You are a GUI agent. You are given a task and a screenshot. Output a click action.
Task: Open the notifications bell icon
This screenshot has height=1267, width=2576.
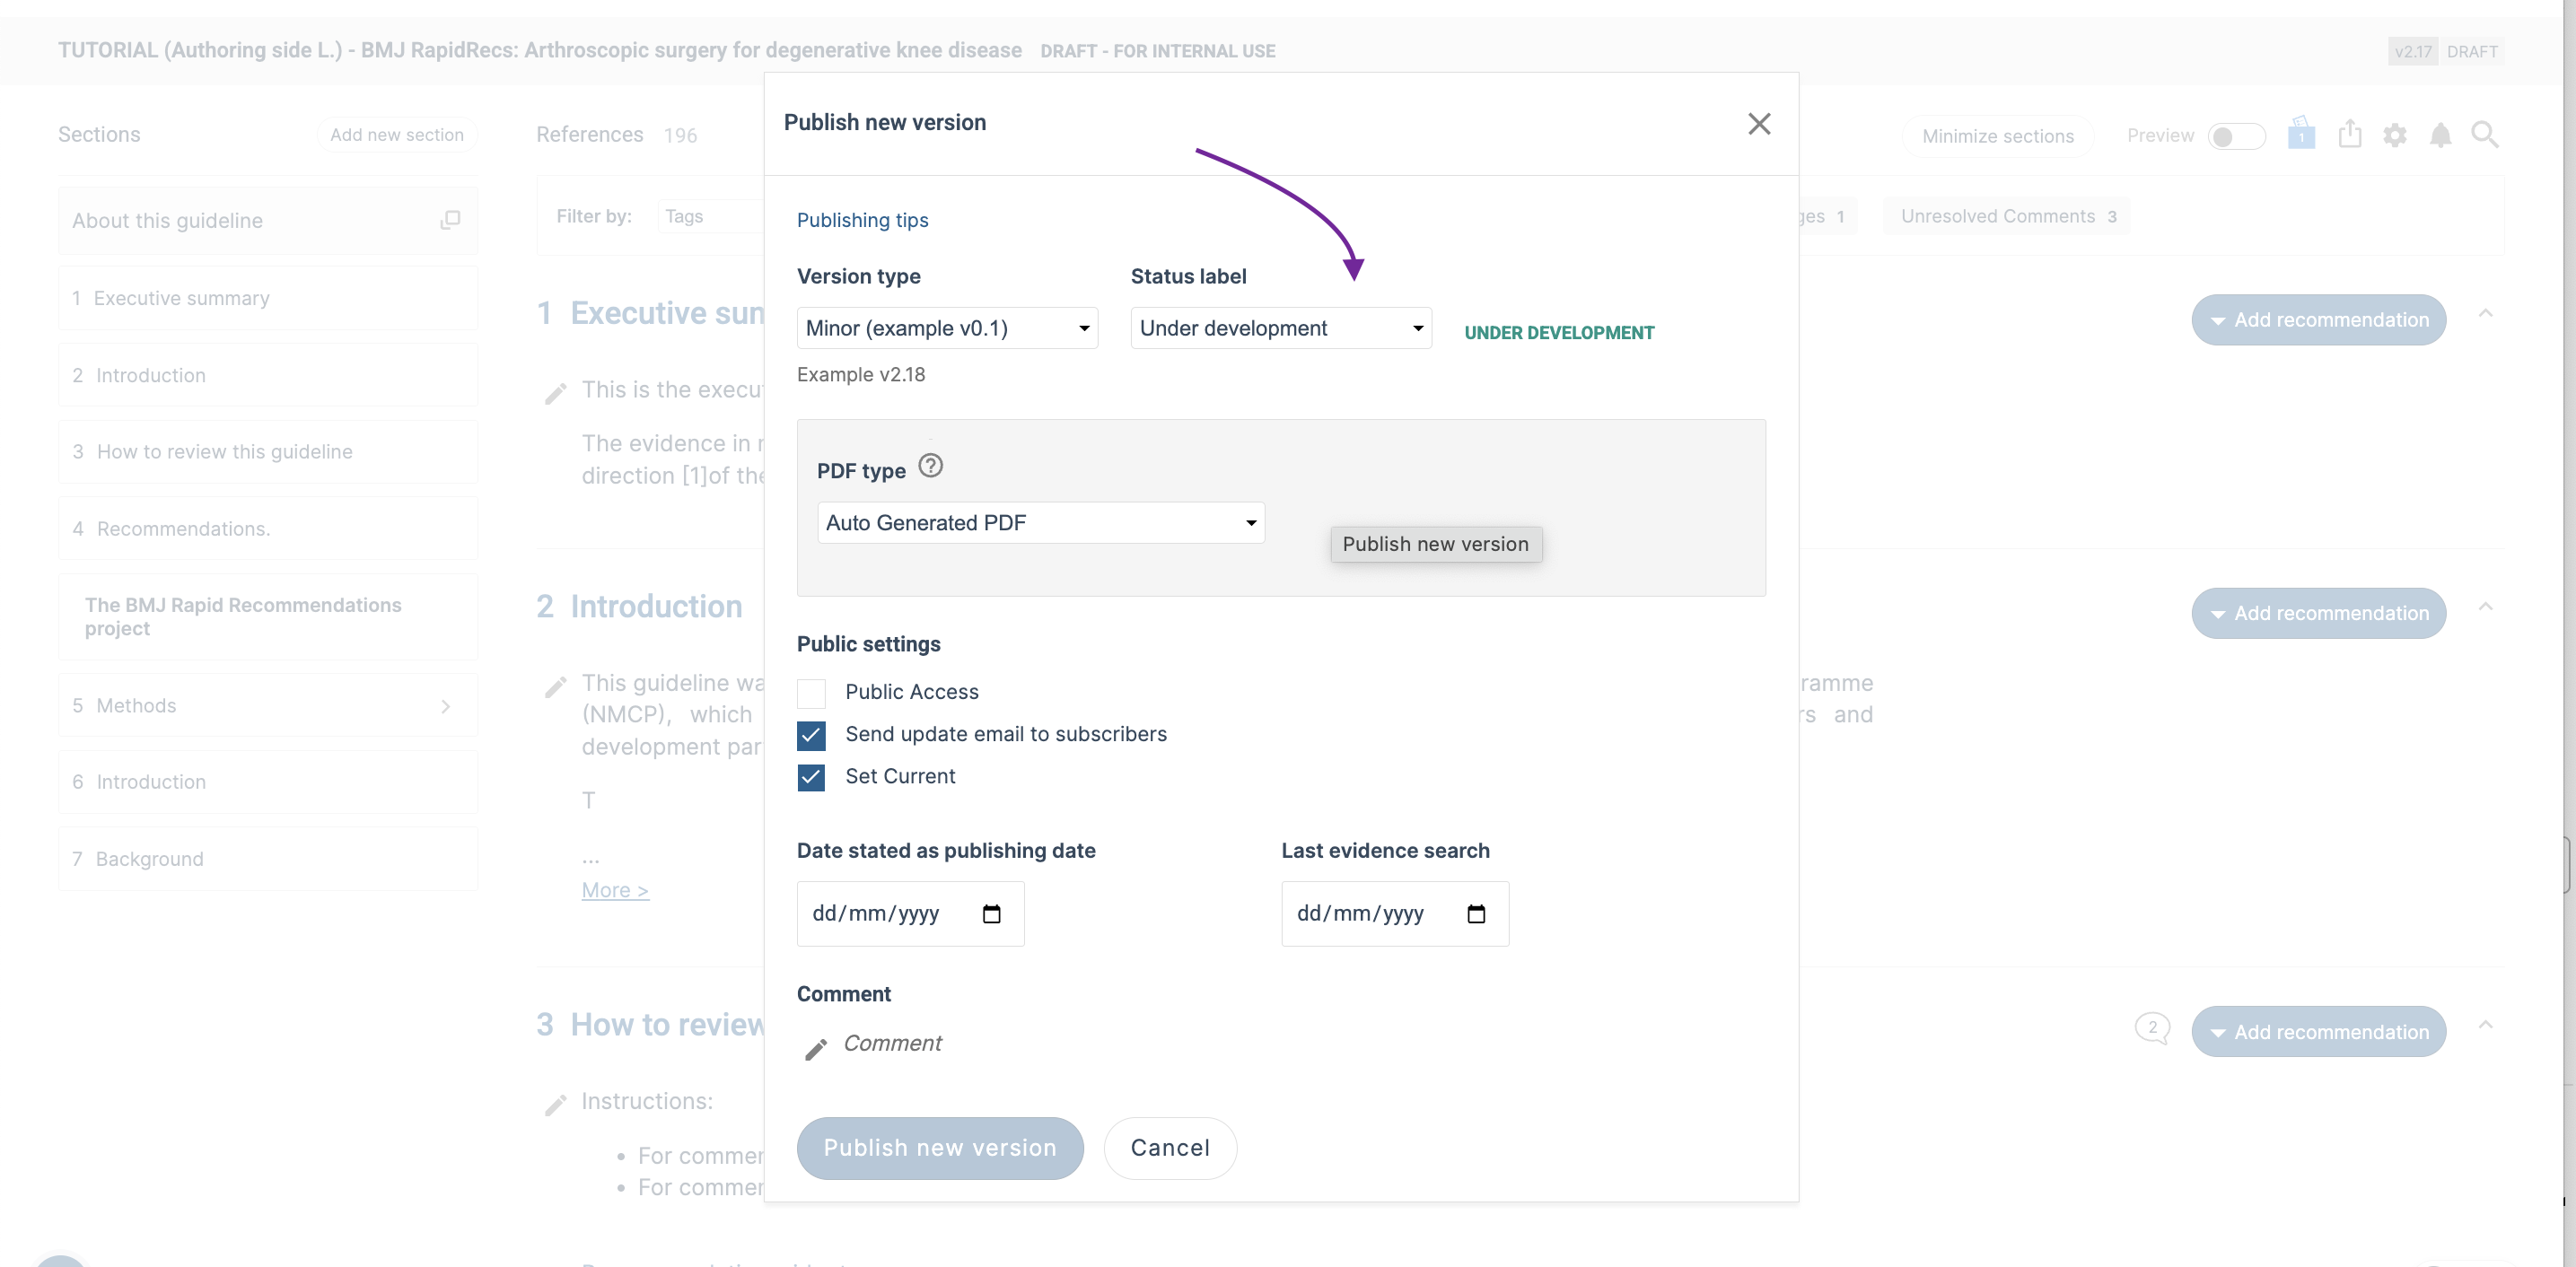2440,135
